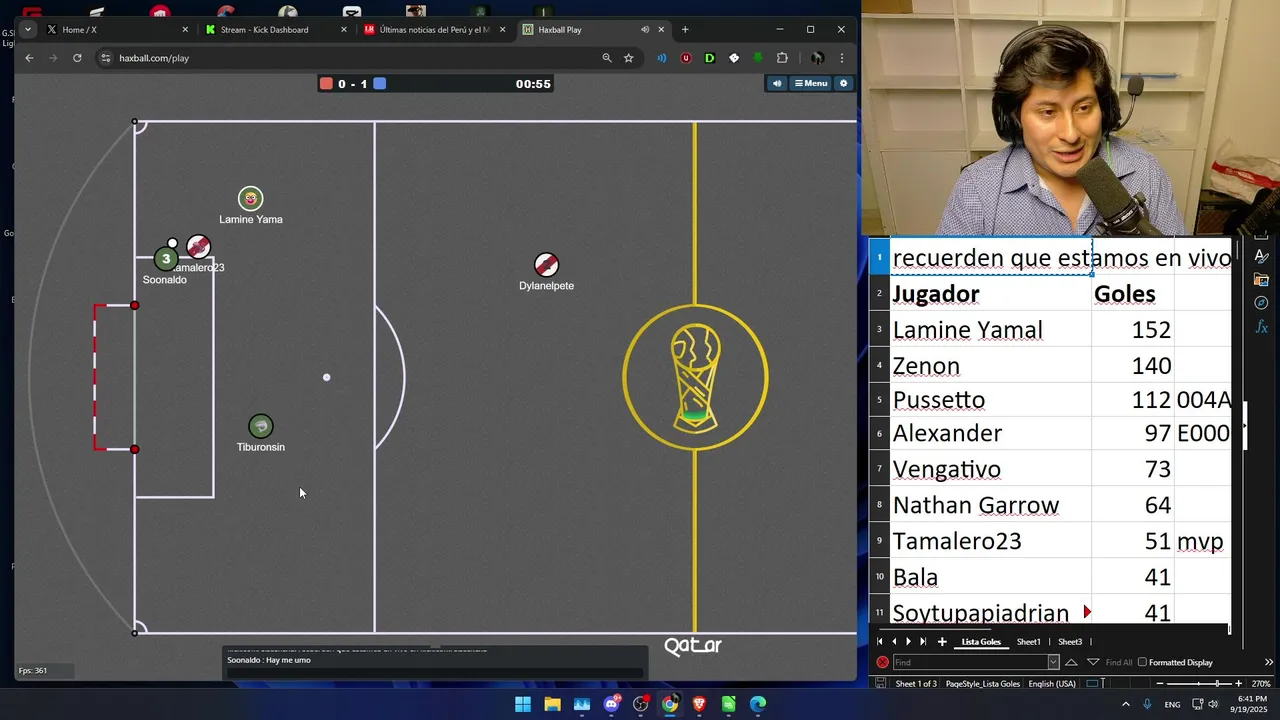The width and height of the screenshot is (1280, 720).
Task: Click the Dylanelpete player disc
Action: click(x=546, y=265)
